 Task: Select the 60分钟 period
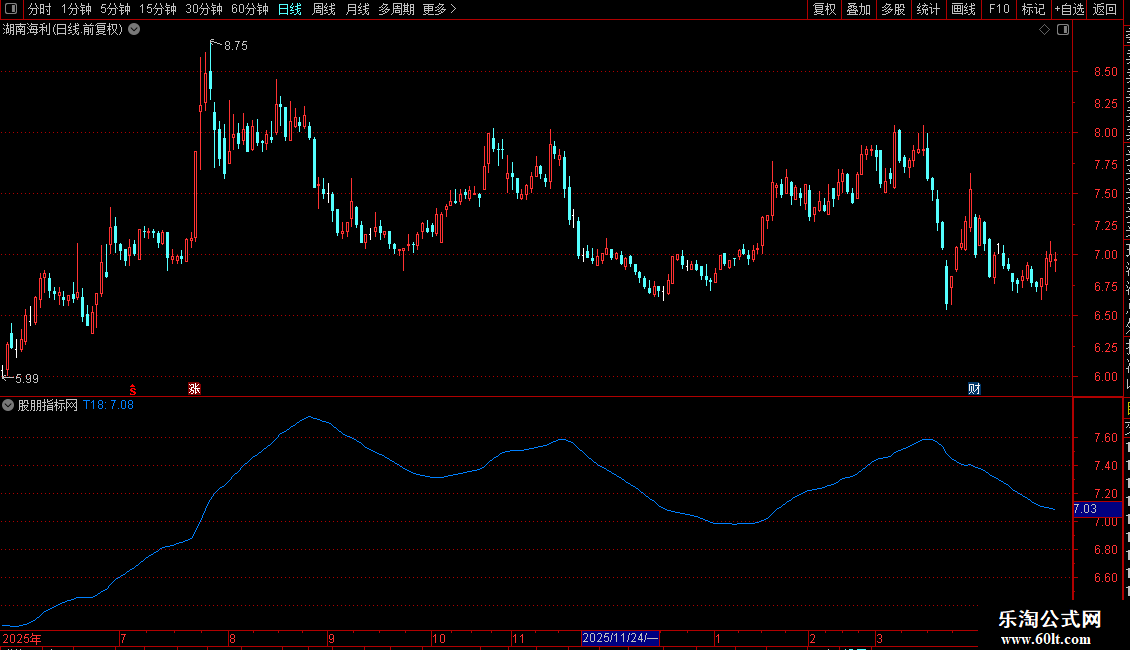pyautogui.click(x=250, y=9)
